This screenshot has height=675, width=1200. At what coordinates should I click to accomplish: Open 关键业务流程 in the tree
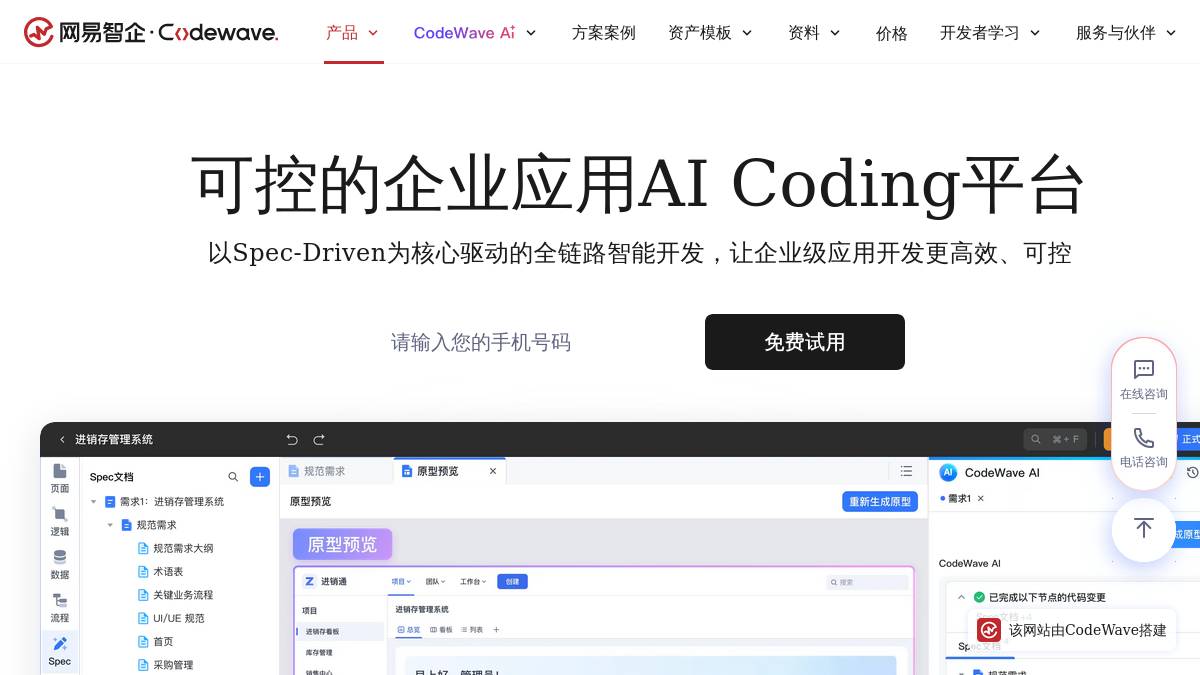coord(183,595)
